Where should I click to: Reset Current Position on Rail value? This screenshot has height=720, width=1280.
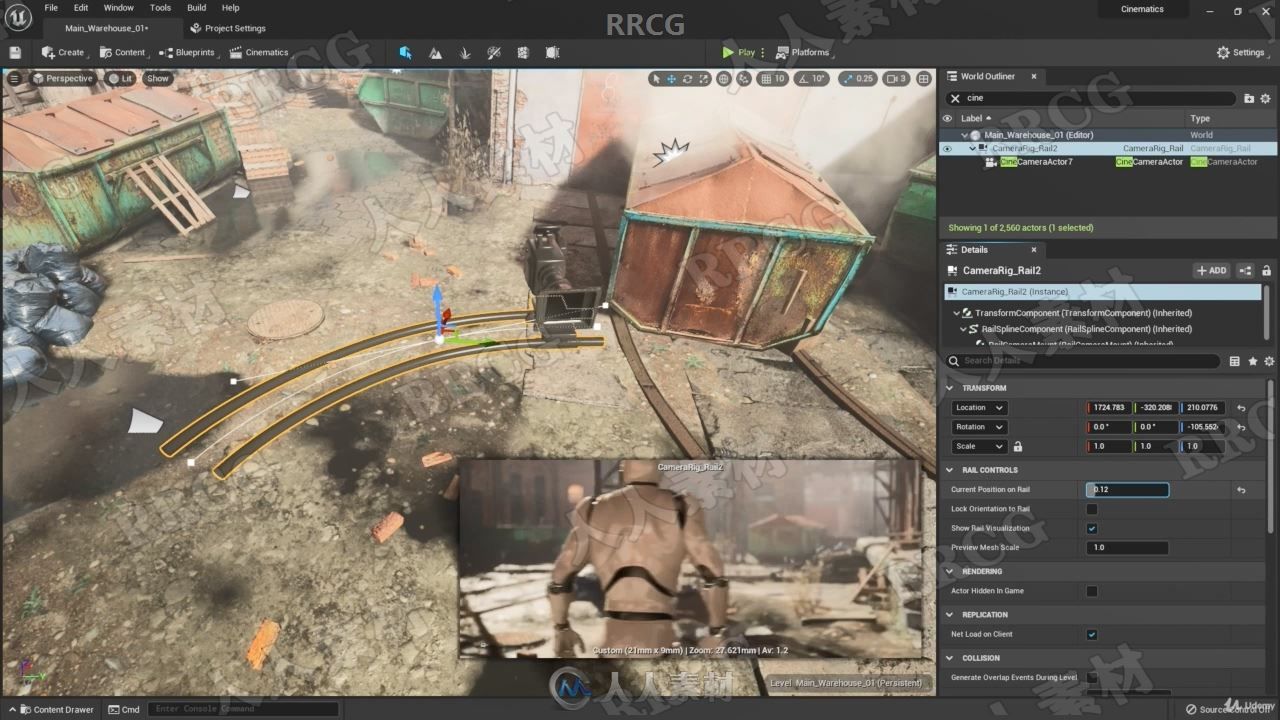(x=1241, y=490)
